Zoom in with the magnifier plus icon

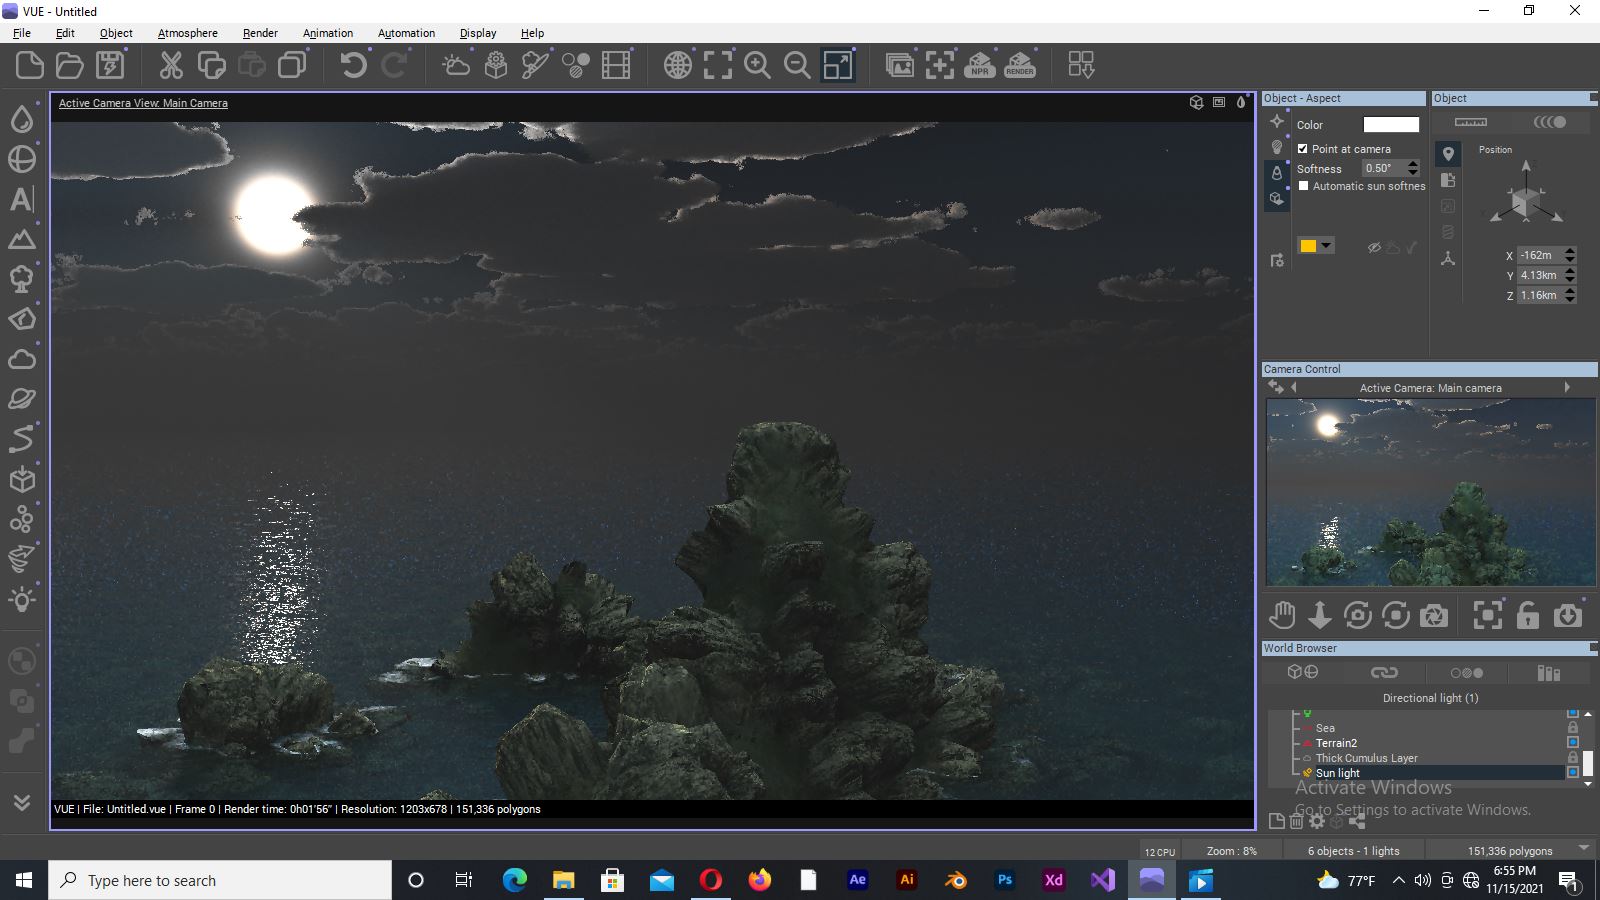(758, 66)
